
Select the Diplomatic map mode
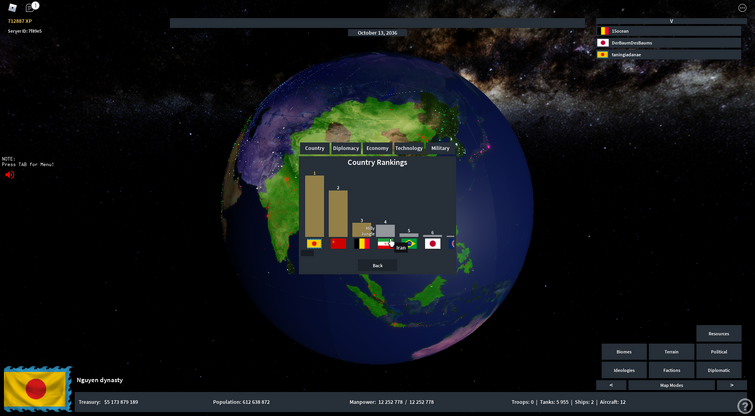click(x=718, y=370)
